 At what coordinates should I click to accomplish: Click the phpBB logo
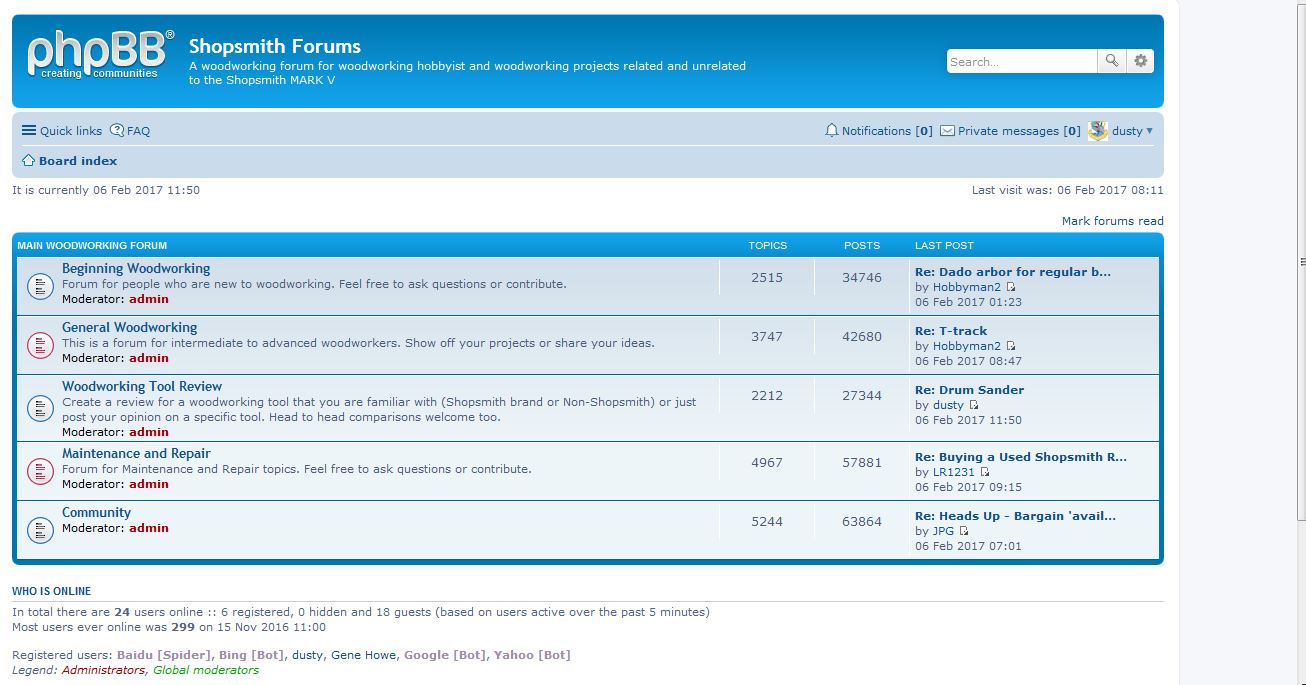click(x=100, y=55)
